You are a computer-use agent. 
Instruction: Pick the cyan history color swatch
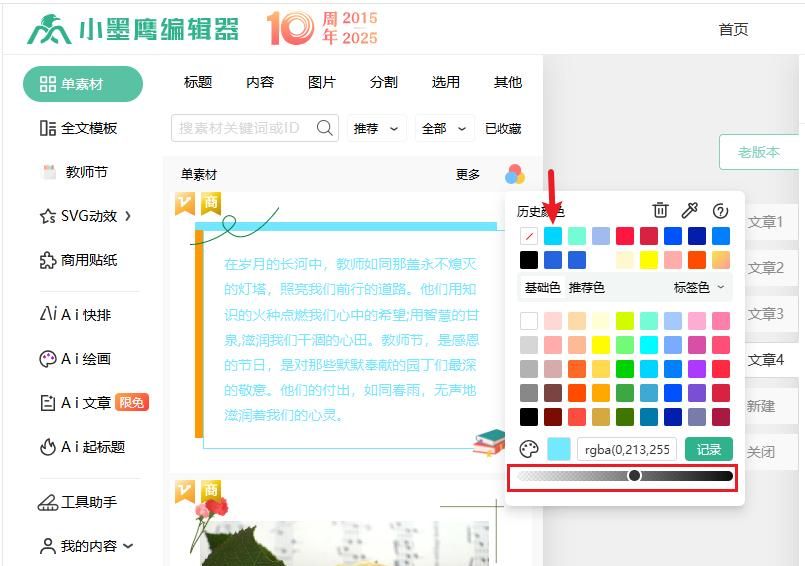553,236
